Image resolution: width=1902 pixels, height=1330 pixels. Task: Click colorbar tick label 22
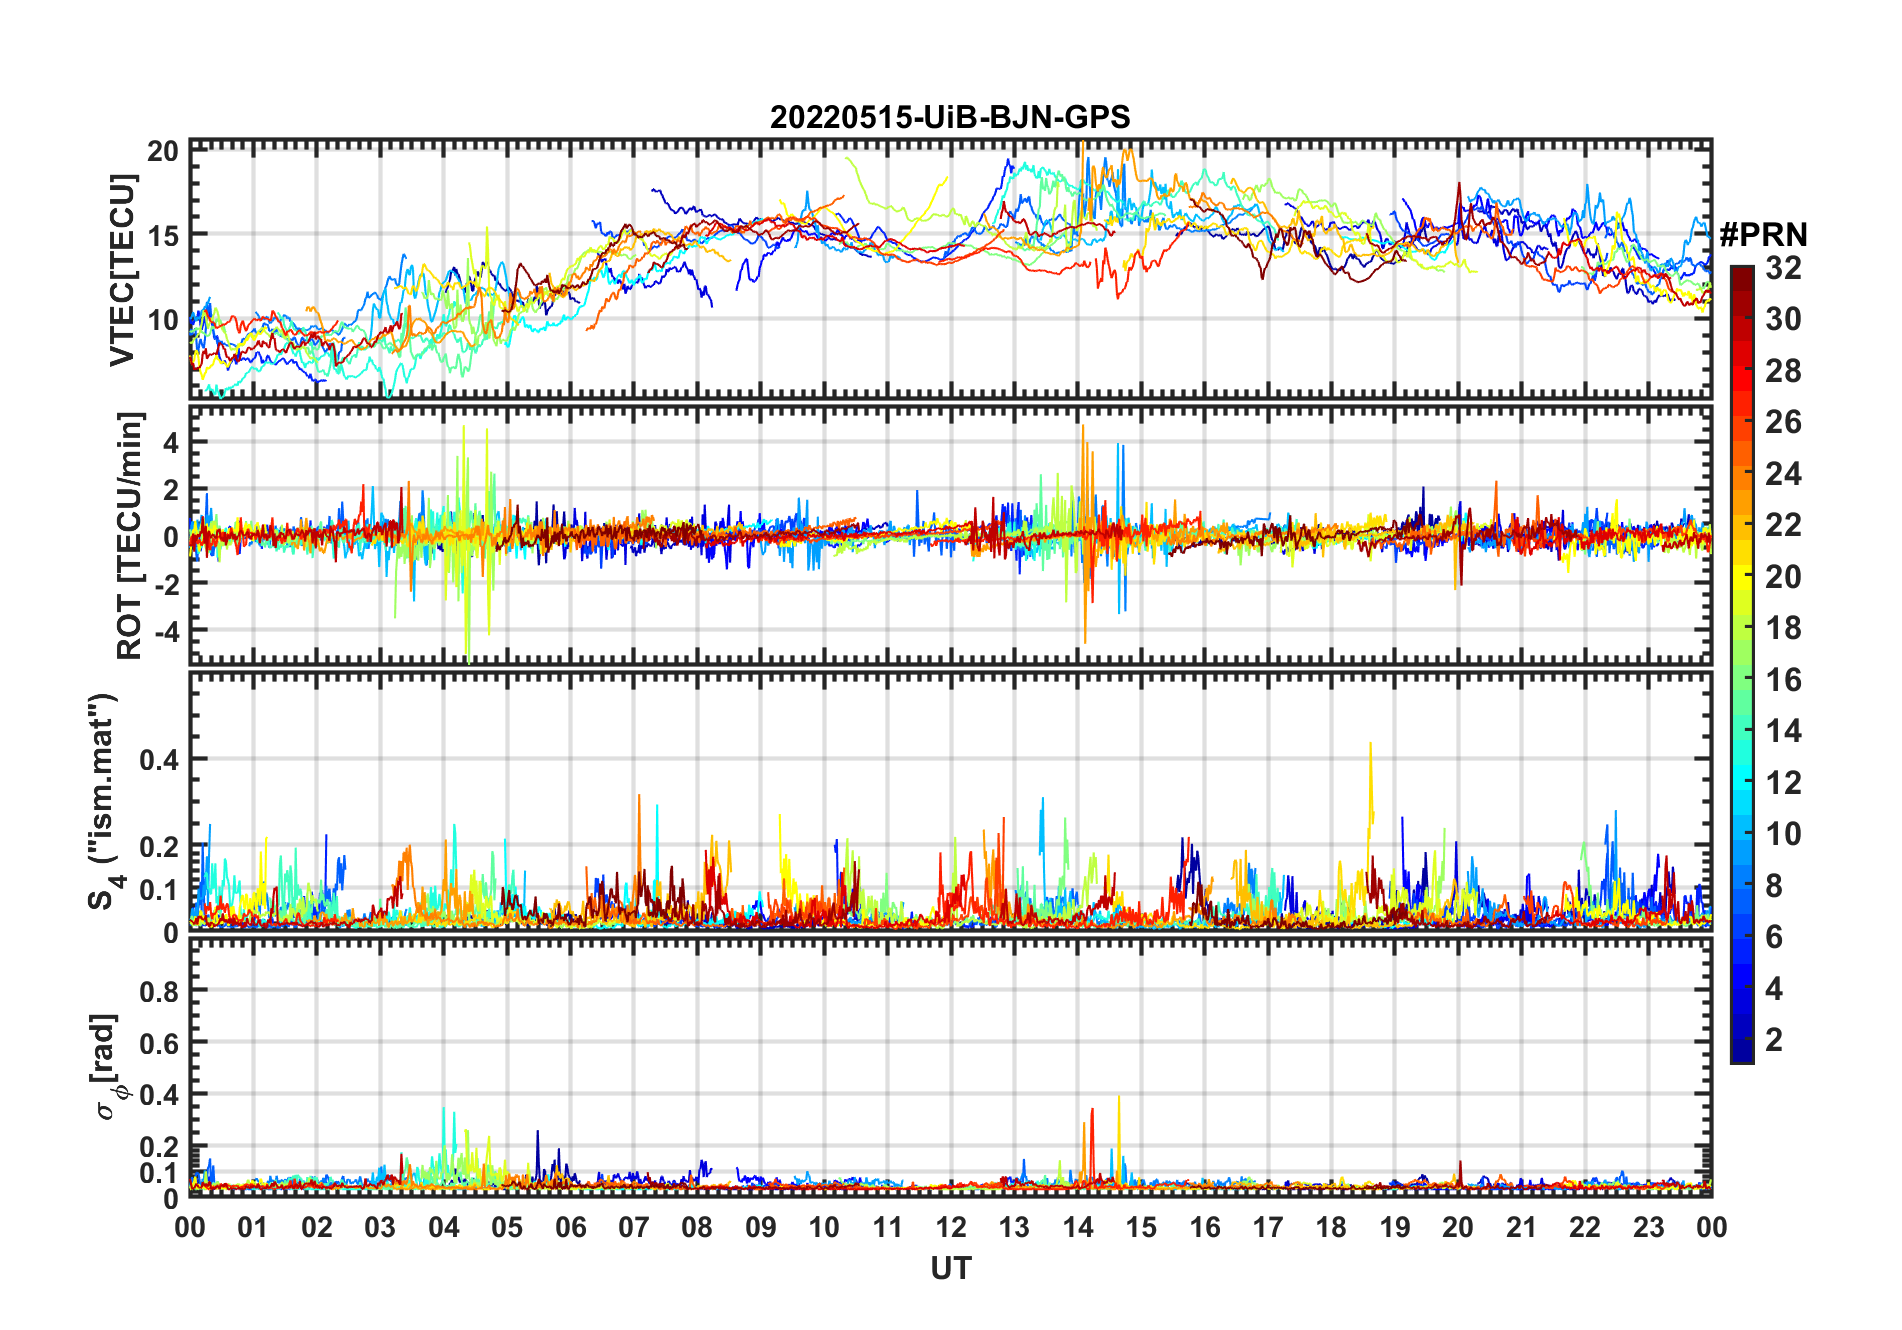click(x=1783, y=525)
